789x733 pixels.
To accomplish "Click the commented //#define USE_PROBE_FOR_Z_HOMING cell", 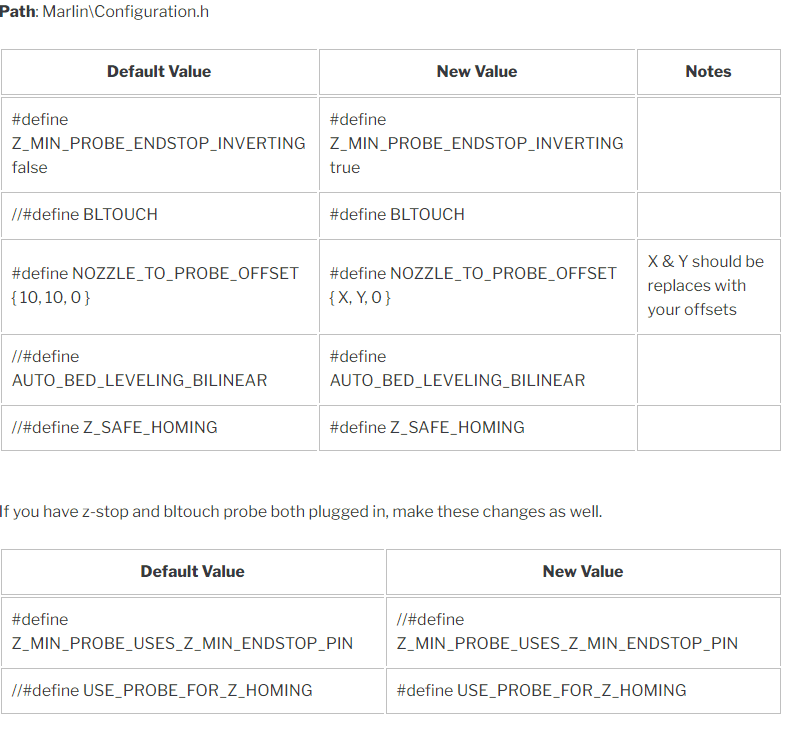I will coord(193,691).
